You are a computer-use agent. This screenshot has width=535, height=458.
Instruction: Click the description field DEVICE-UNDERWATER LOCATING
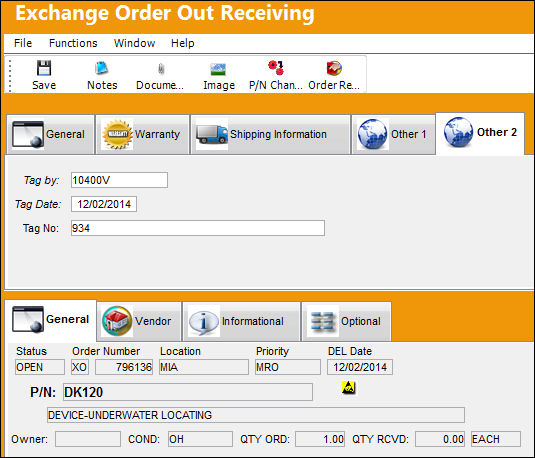256,415
